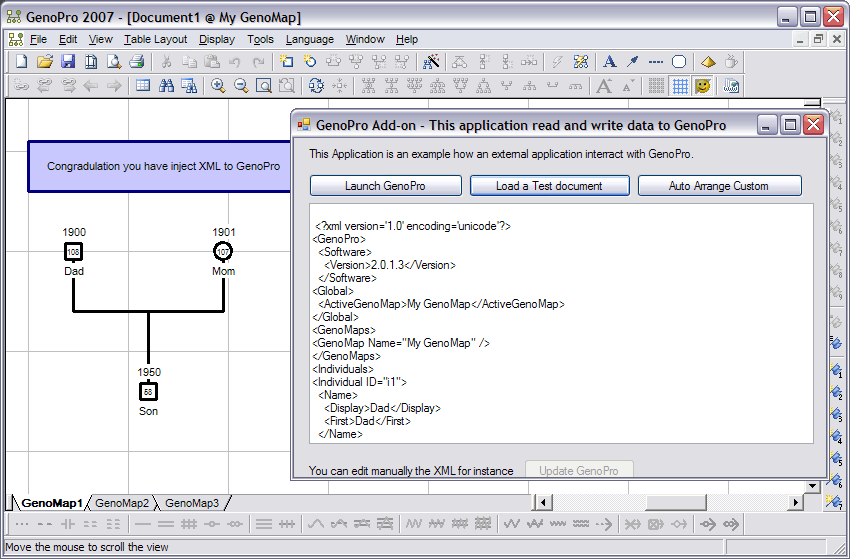Save the document with the floppy icon
850x559 pixels.
(x=68, y=62)
